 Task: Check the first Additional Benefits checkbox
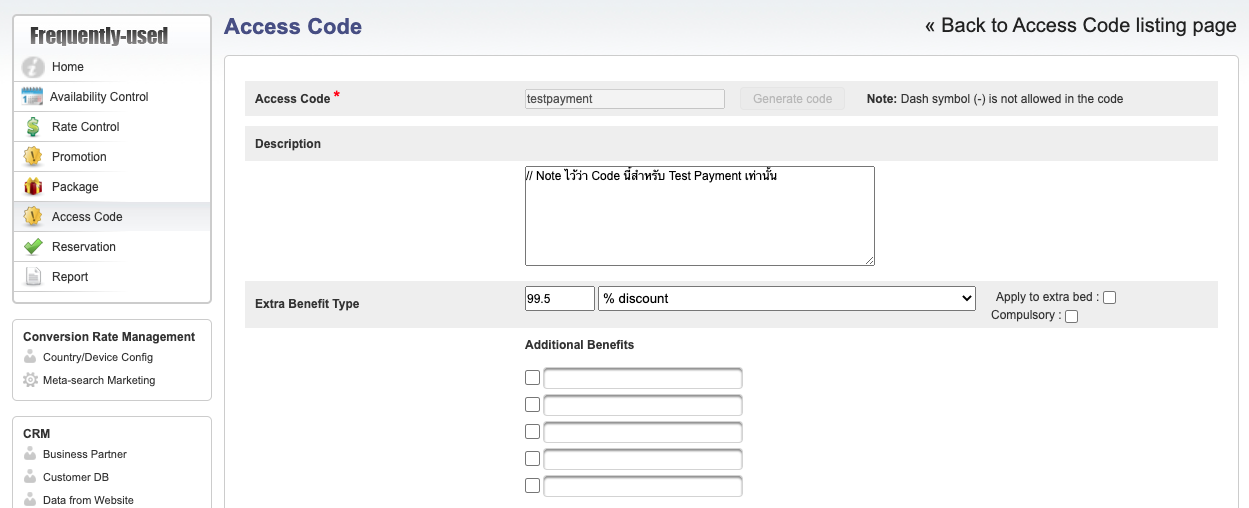pyautogui.click(x=532, y=378)
